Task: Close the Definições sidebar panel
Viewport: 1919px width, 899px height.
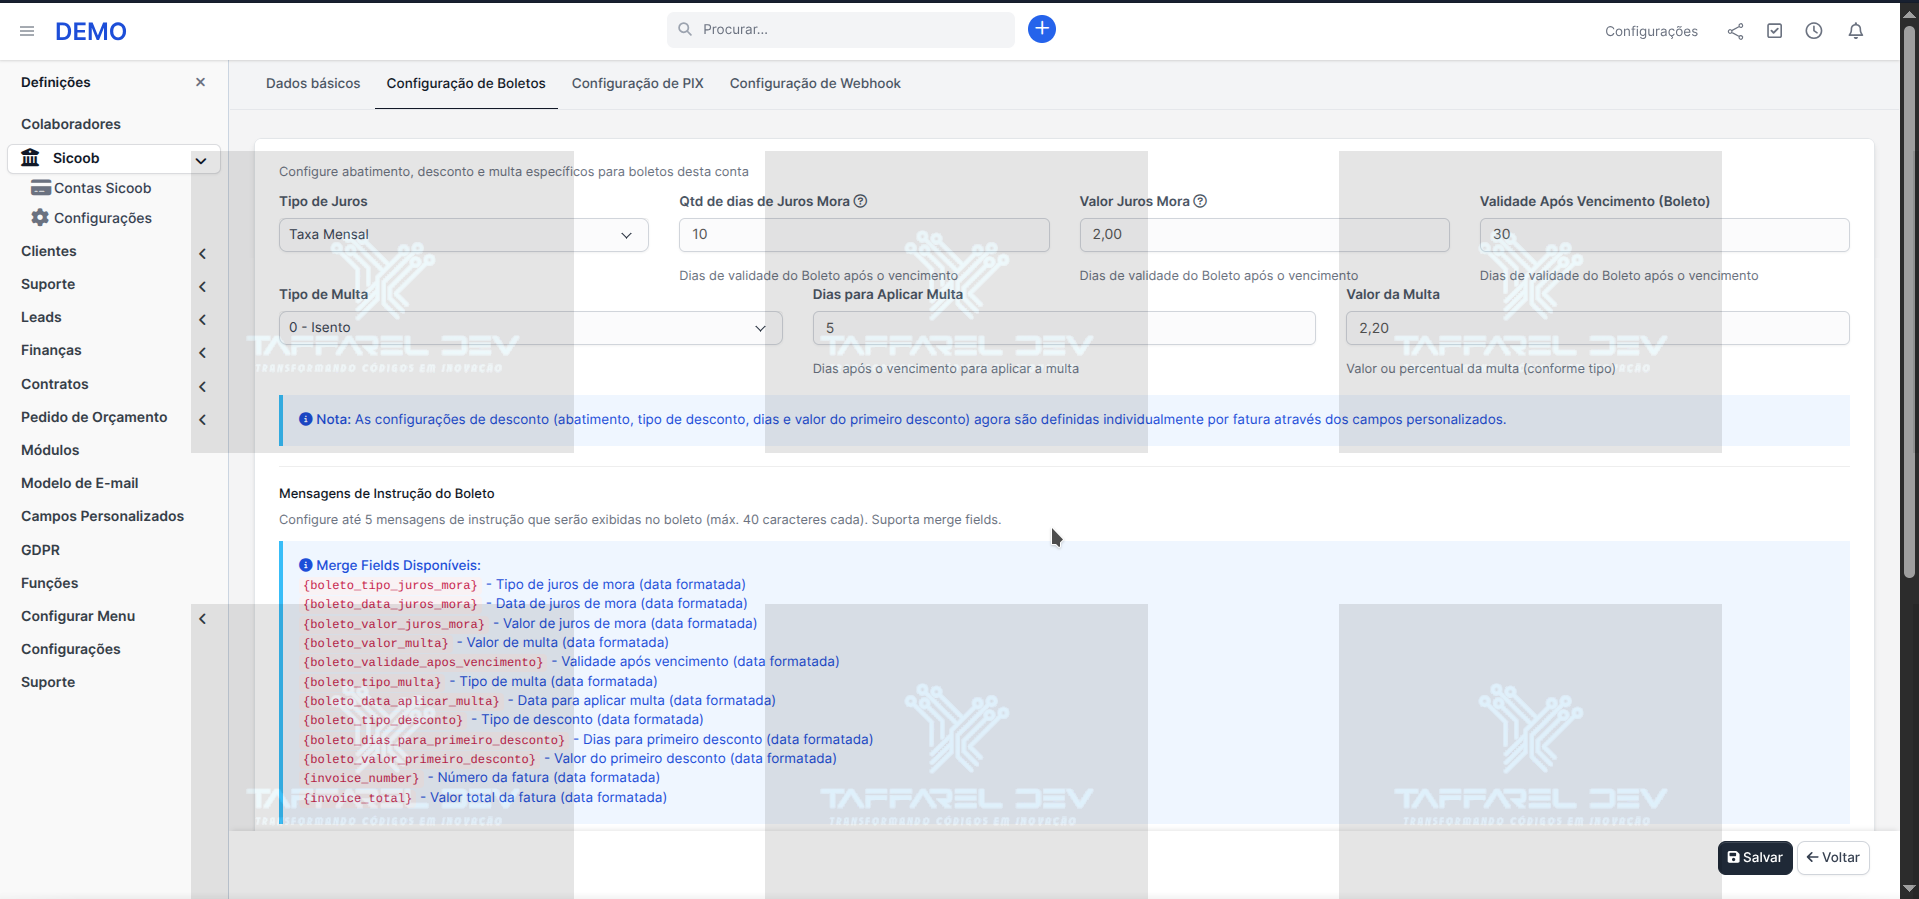Action: pyautogui.click(x=200, y=82)
